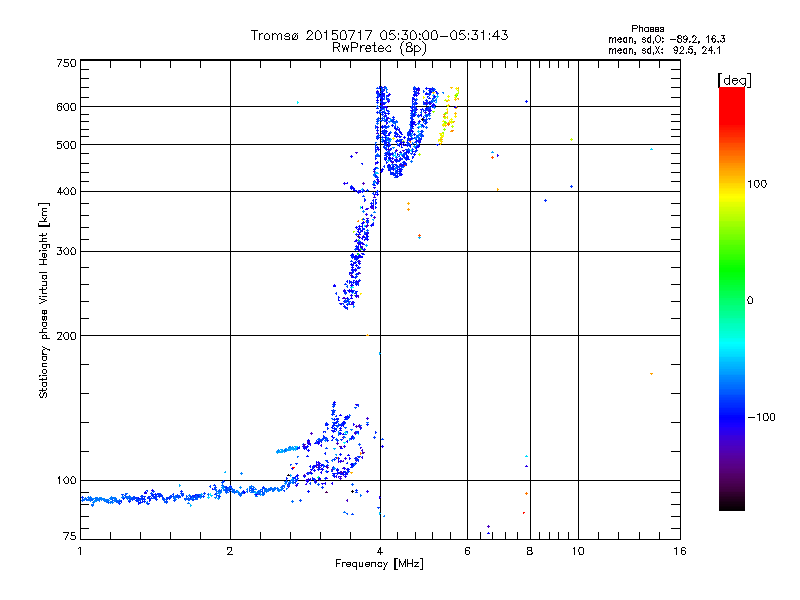The width and height of the screenshot is (800, 600).
Task: Click the 'Frequency [MHz]' axis label
Action: (x=379, y=564)
